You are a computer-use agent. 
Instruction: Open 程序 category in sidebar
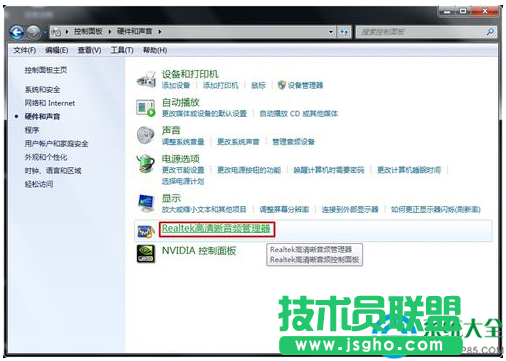pyautogui.click(x=32, y=130)
